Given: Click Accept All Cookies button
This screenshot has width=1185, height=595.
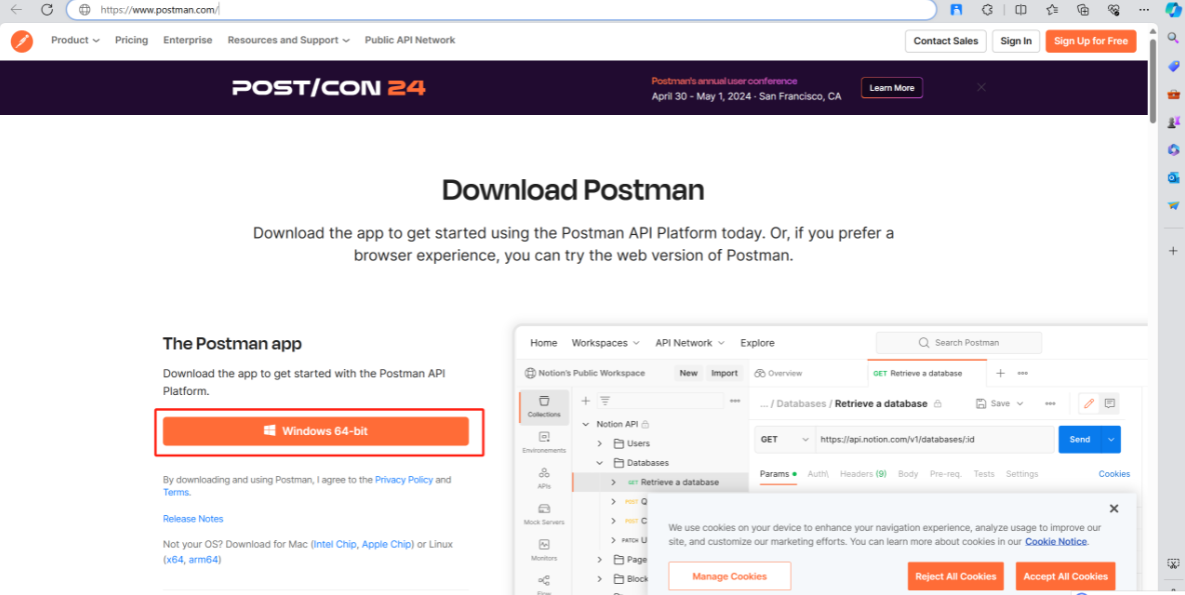Looking at the screenshot, I should [x=1066, y=576].
